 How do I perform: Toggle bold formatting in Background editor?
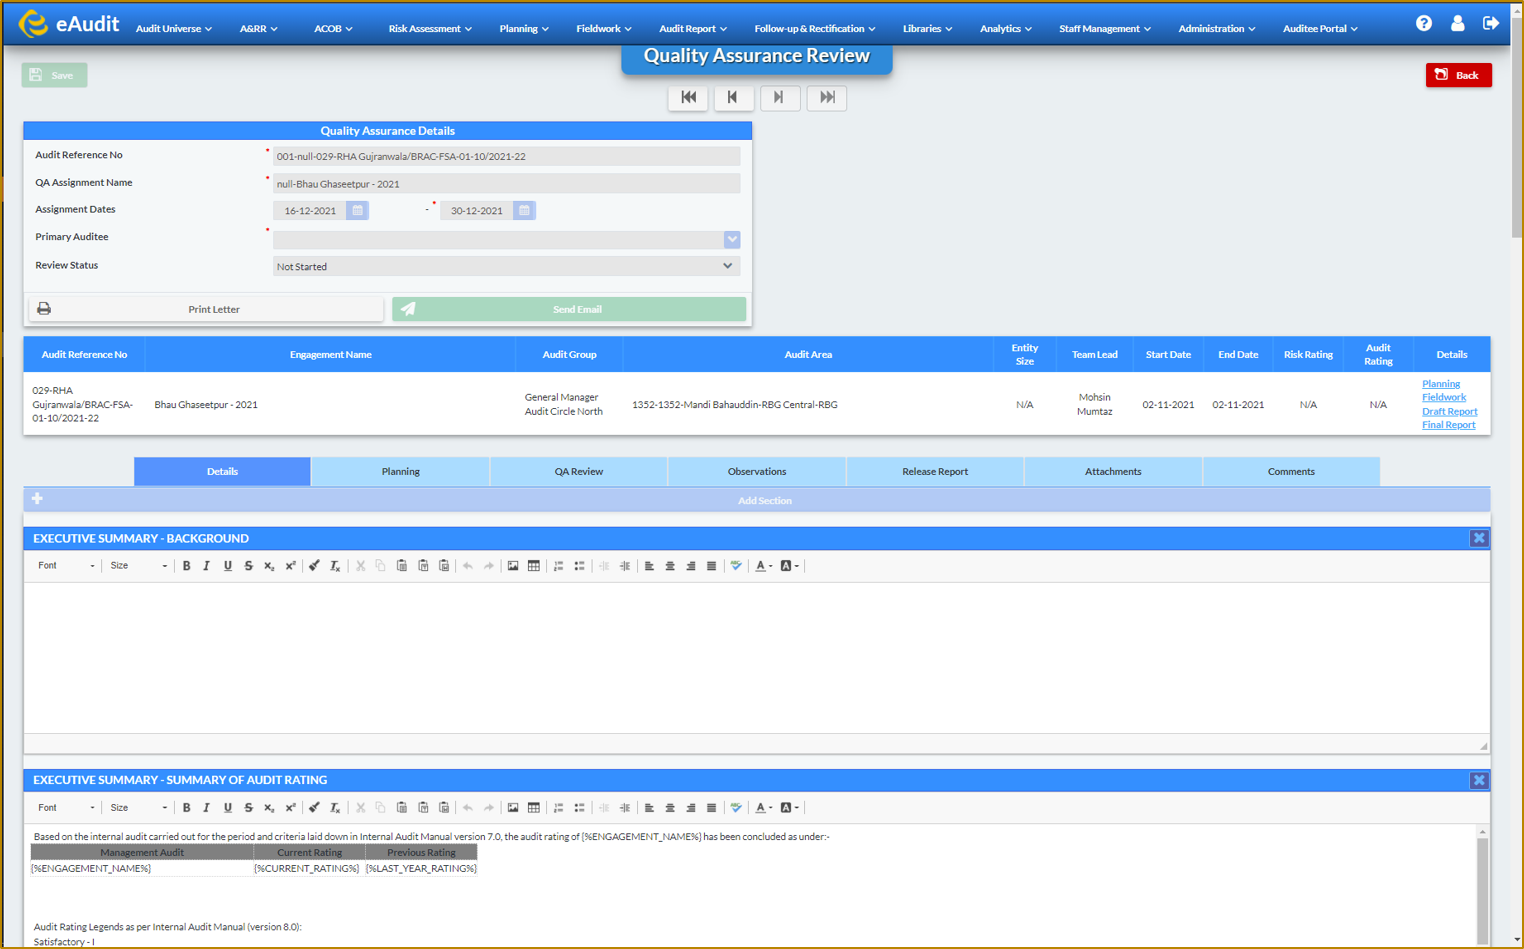[186, 565]
